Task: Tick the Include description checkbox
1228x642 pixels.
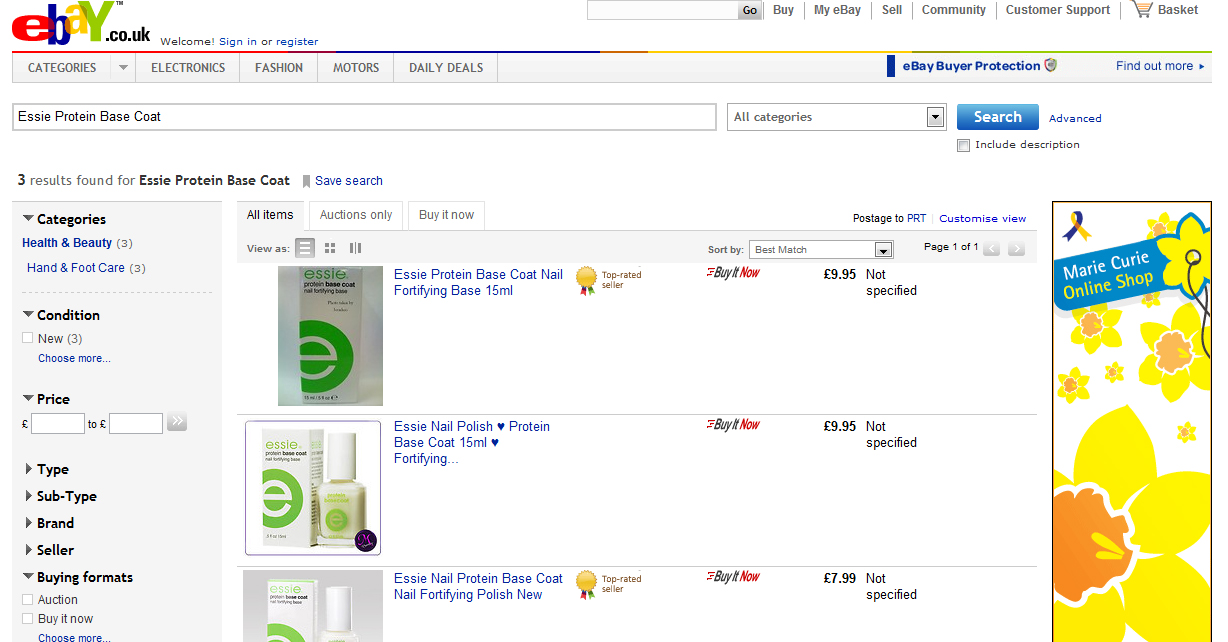Action: pyautogui.click(x=963, y=145)
